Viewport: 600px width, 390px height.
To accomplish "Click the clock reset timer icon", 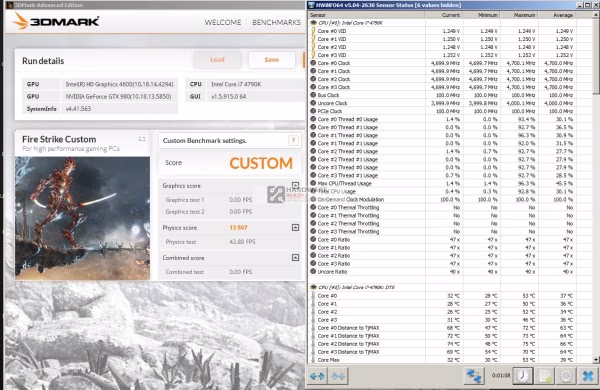I will [523, 376].
